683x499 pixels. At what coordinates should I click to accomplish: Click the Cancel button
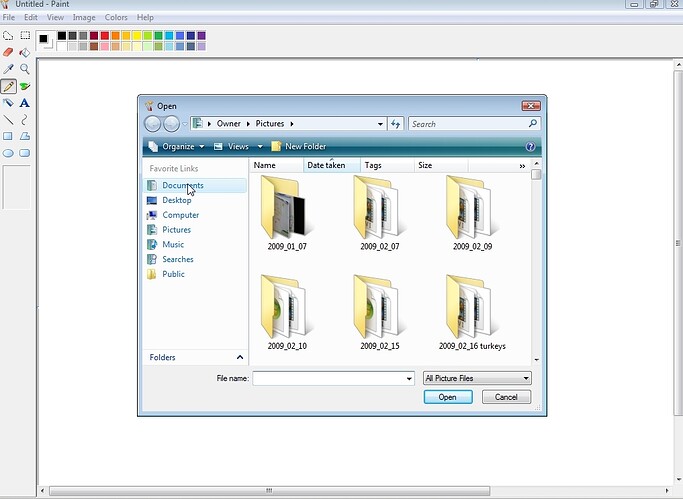tap(506, 397)
